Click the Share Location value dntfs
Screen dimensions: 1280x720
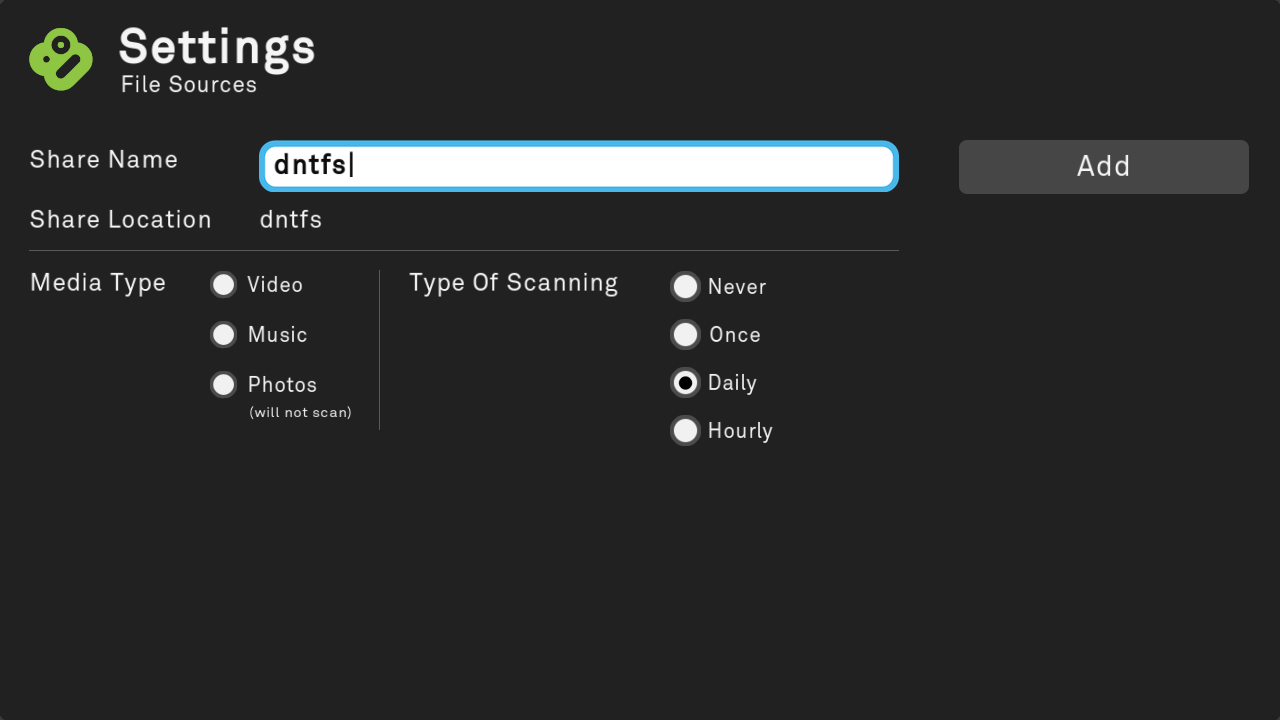click(x=291, y=220)
